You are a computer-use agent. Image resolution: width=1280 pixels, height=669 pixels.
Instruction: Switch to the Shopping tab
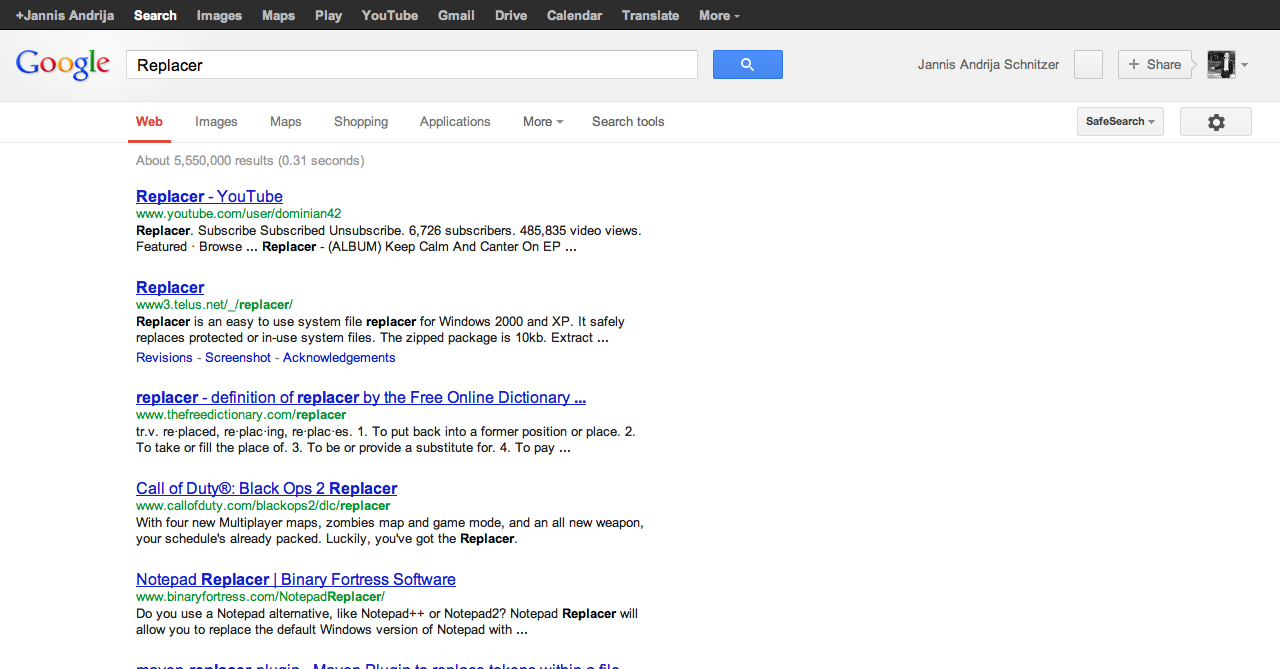coord(361,122)
